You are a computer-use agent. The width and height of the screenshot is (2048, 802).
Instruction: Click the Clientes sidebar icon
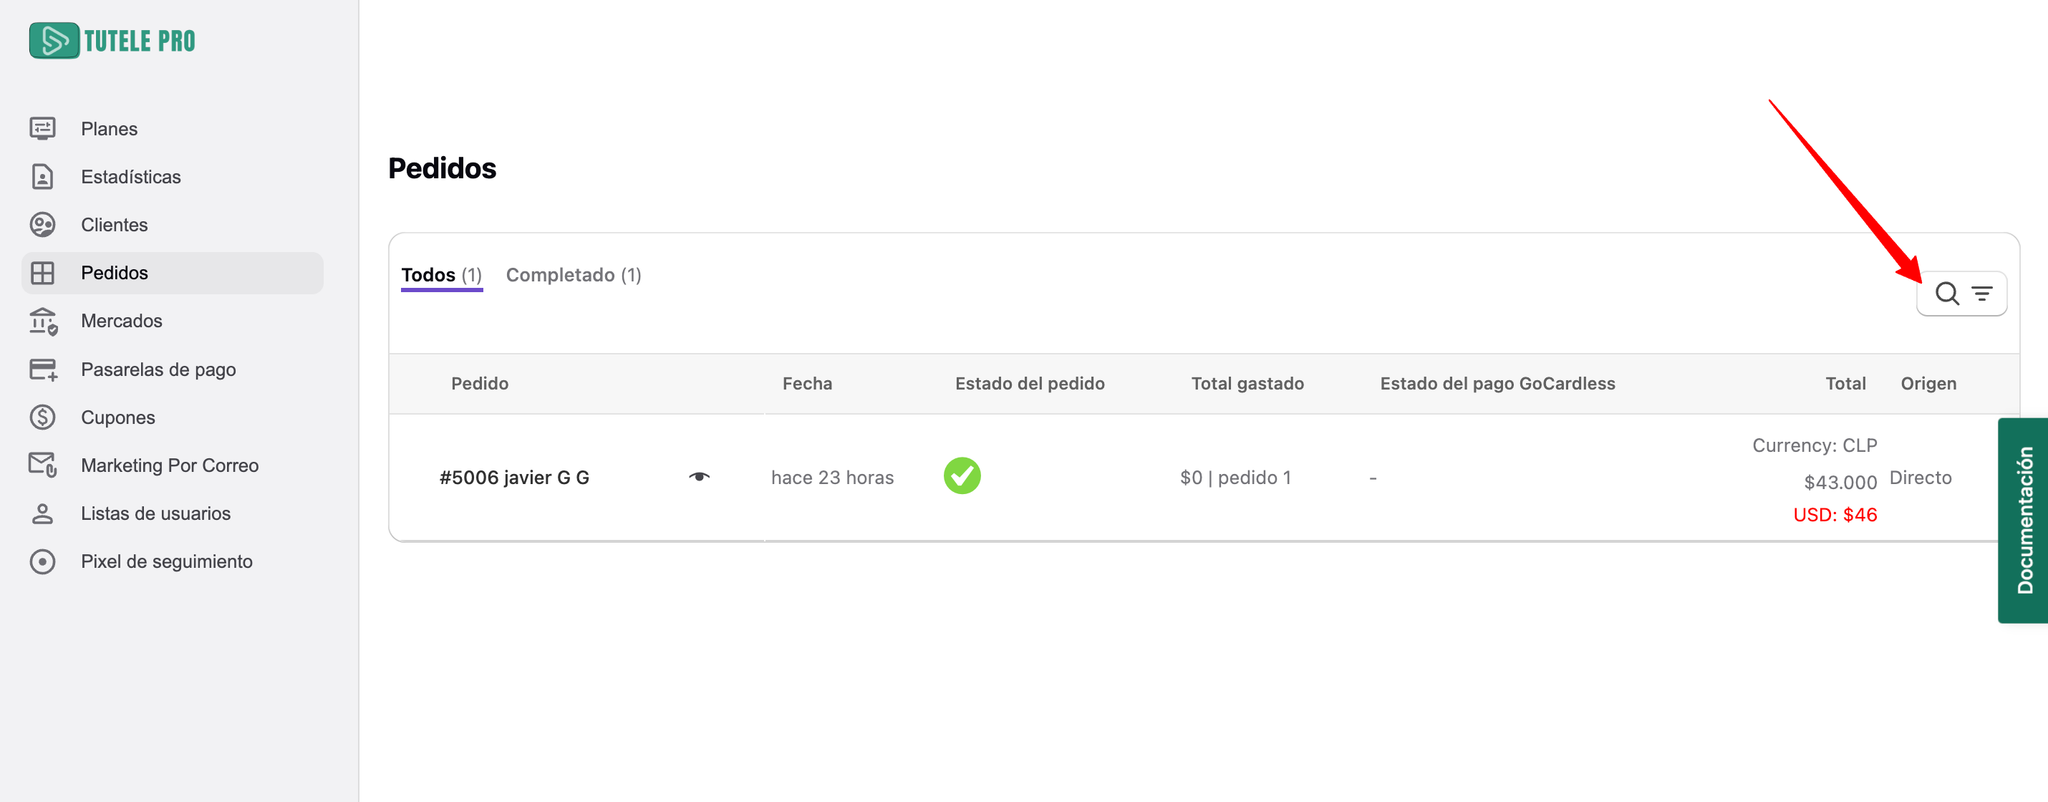click(42, 225)
